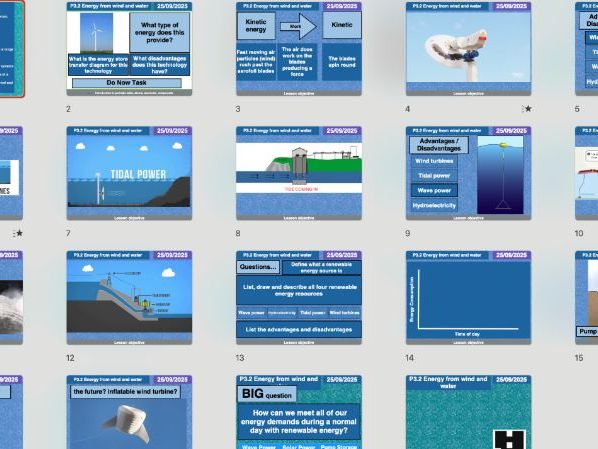This screenshot has width=598, height=449.
Task: Click the slide number 7 label
Action: point(68,233)
